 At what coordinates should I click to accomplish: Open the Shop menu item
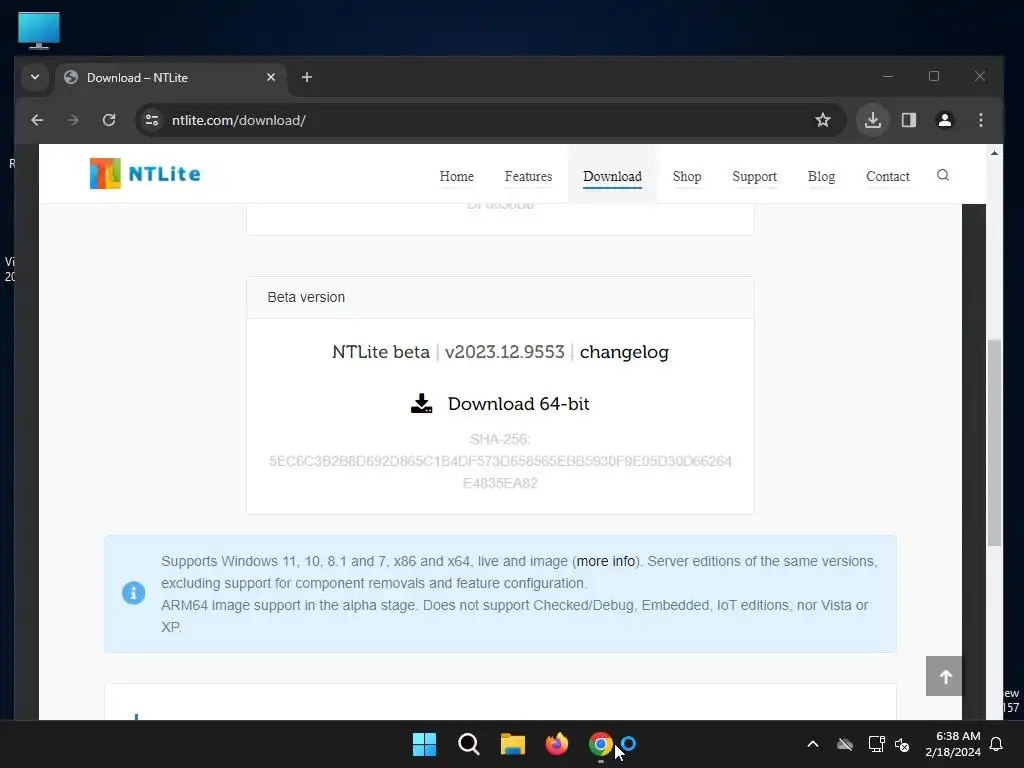coord(687,176)
